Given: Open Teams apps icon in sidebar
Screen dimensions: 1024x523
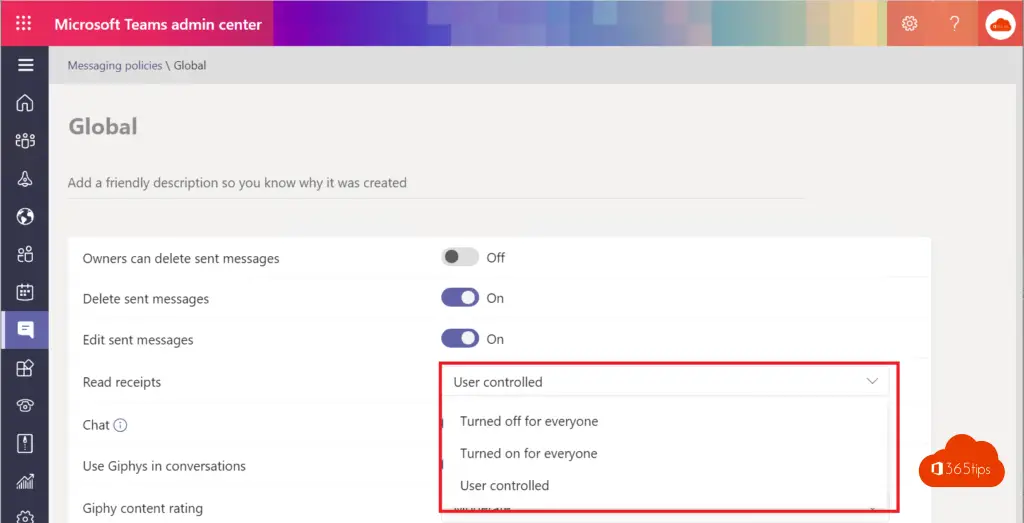Looking at the screenshot, I should click(25, 368).
